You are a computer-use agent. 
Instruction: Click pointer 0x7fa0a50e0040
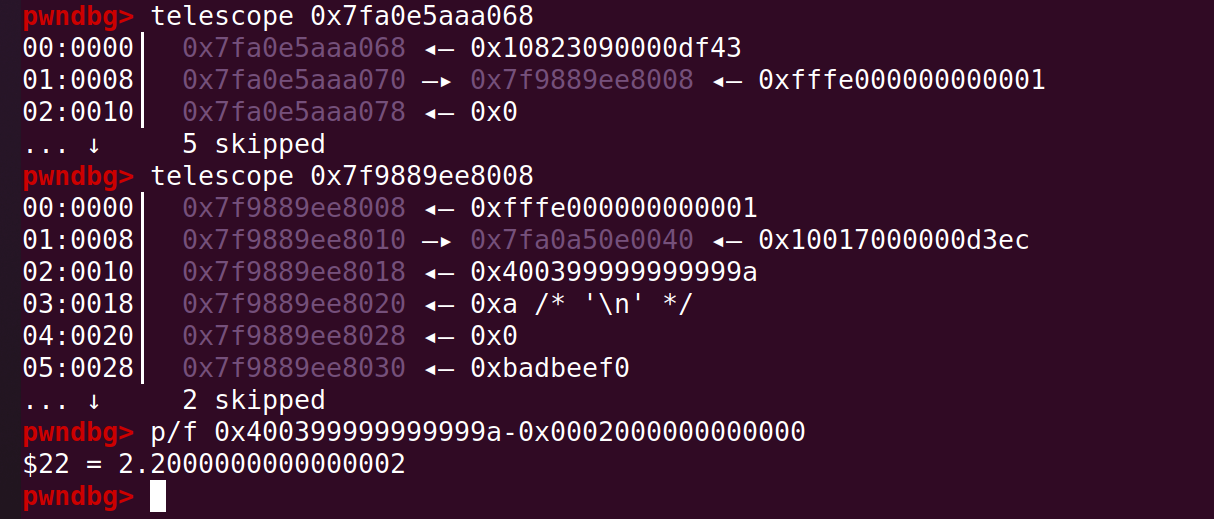coord(582,240)
